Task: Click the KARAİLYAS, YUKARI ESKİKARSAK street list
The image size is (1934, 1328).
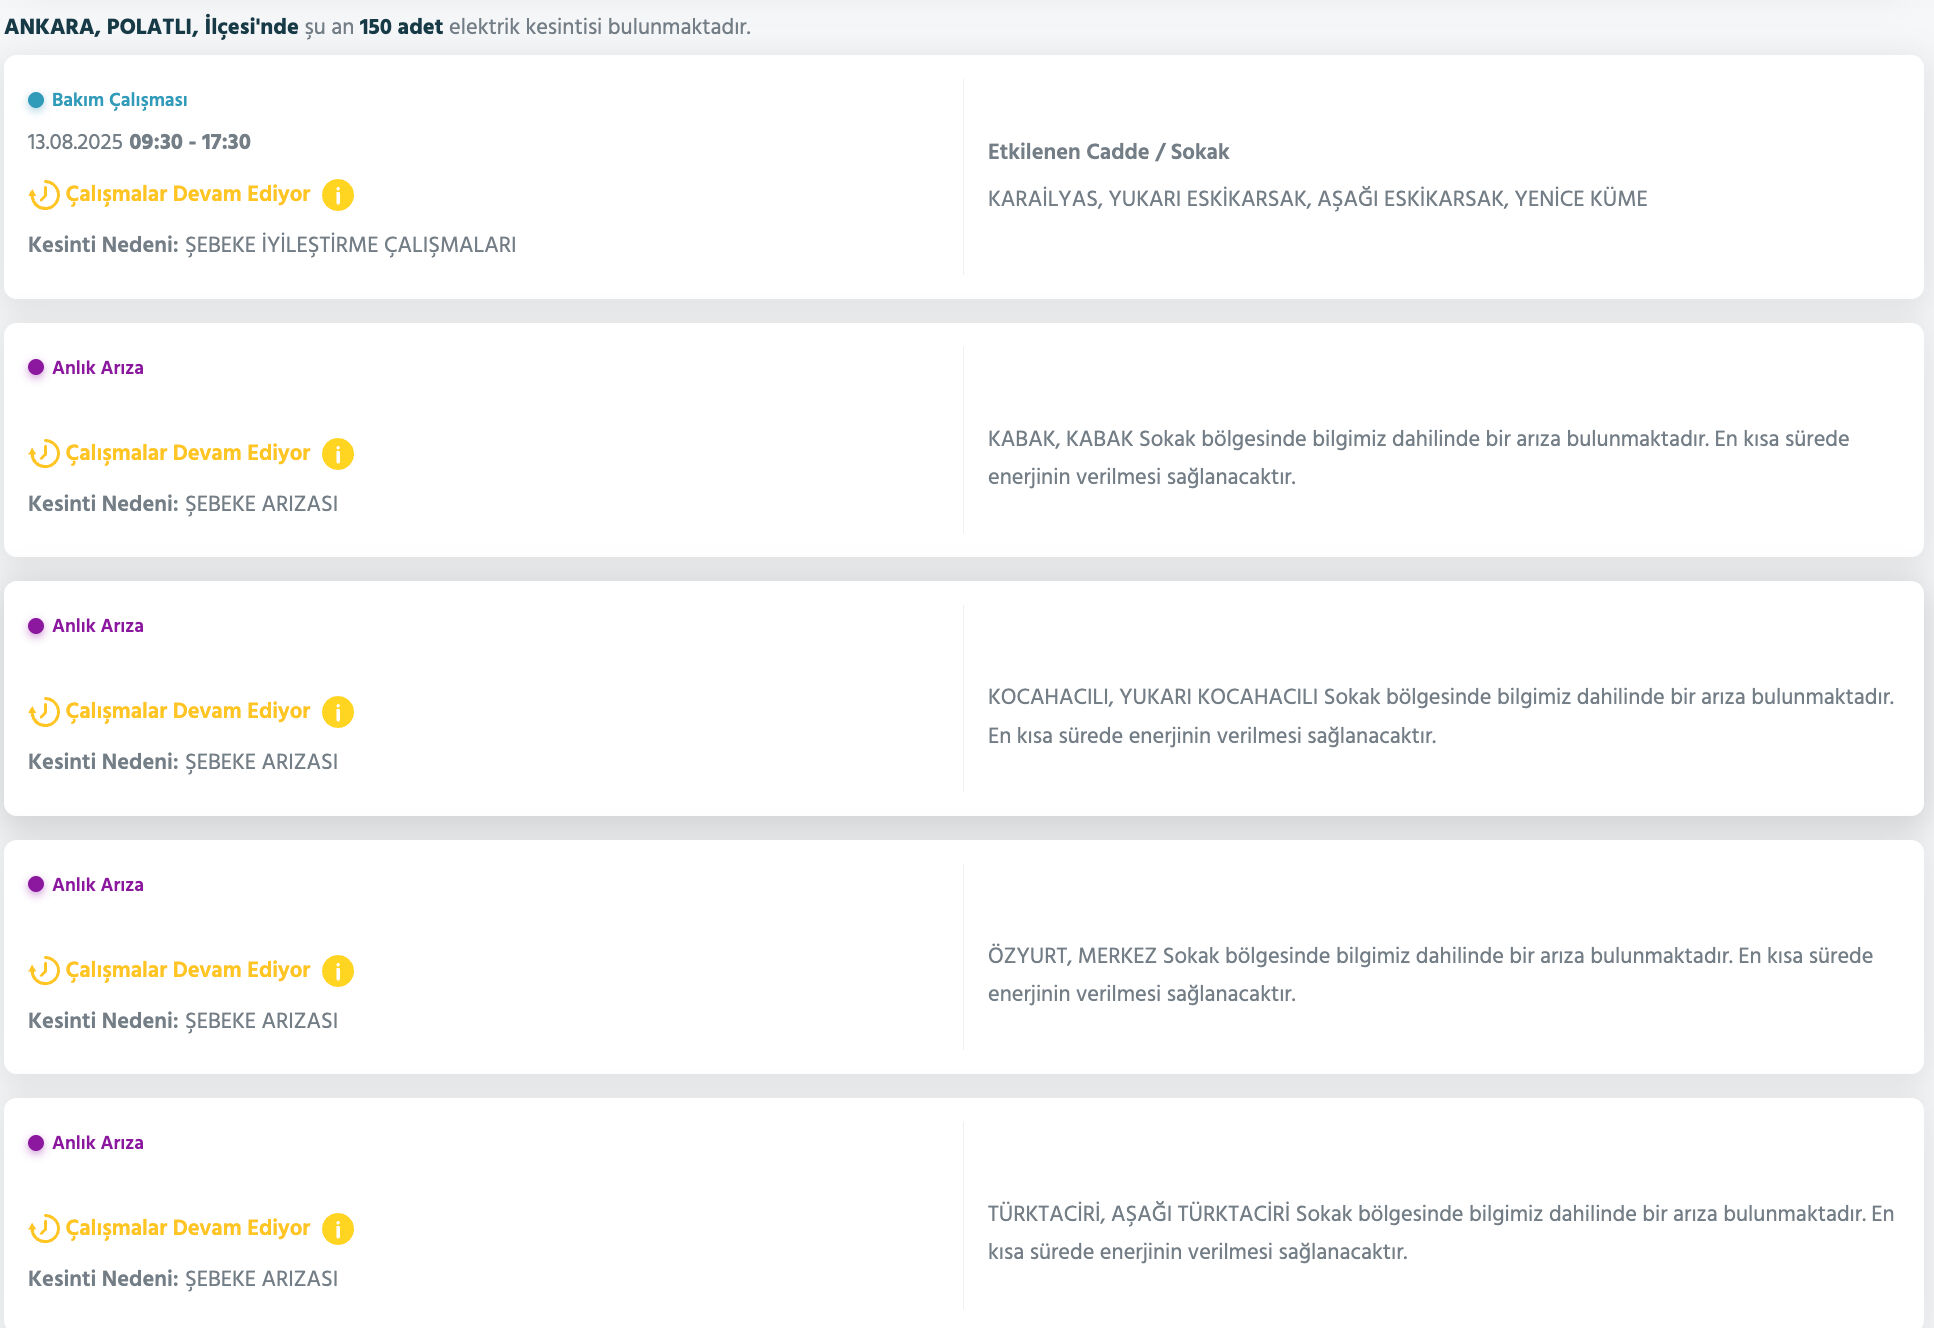Action: click(1317, 199)
